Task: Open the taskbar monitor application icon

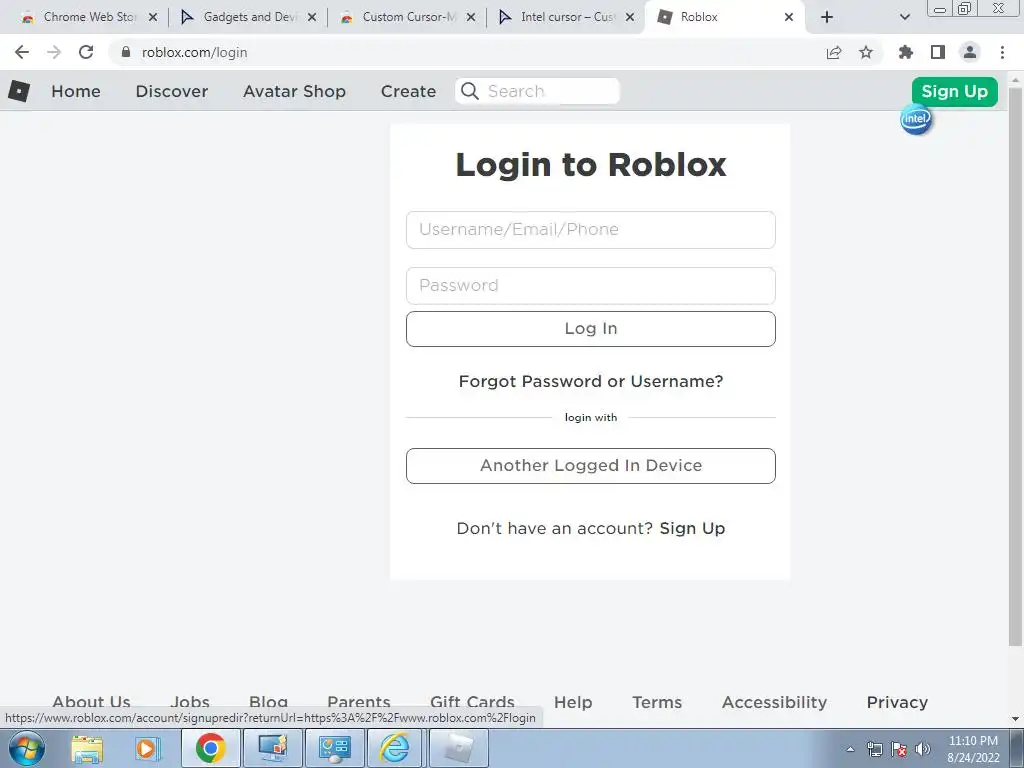Action: [272, 748]
